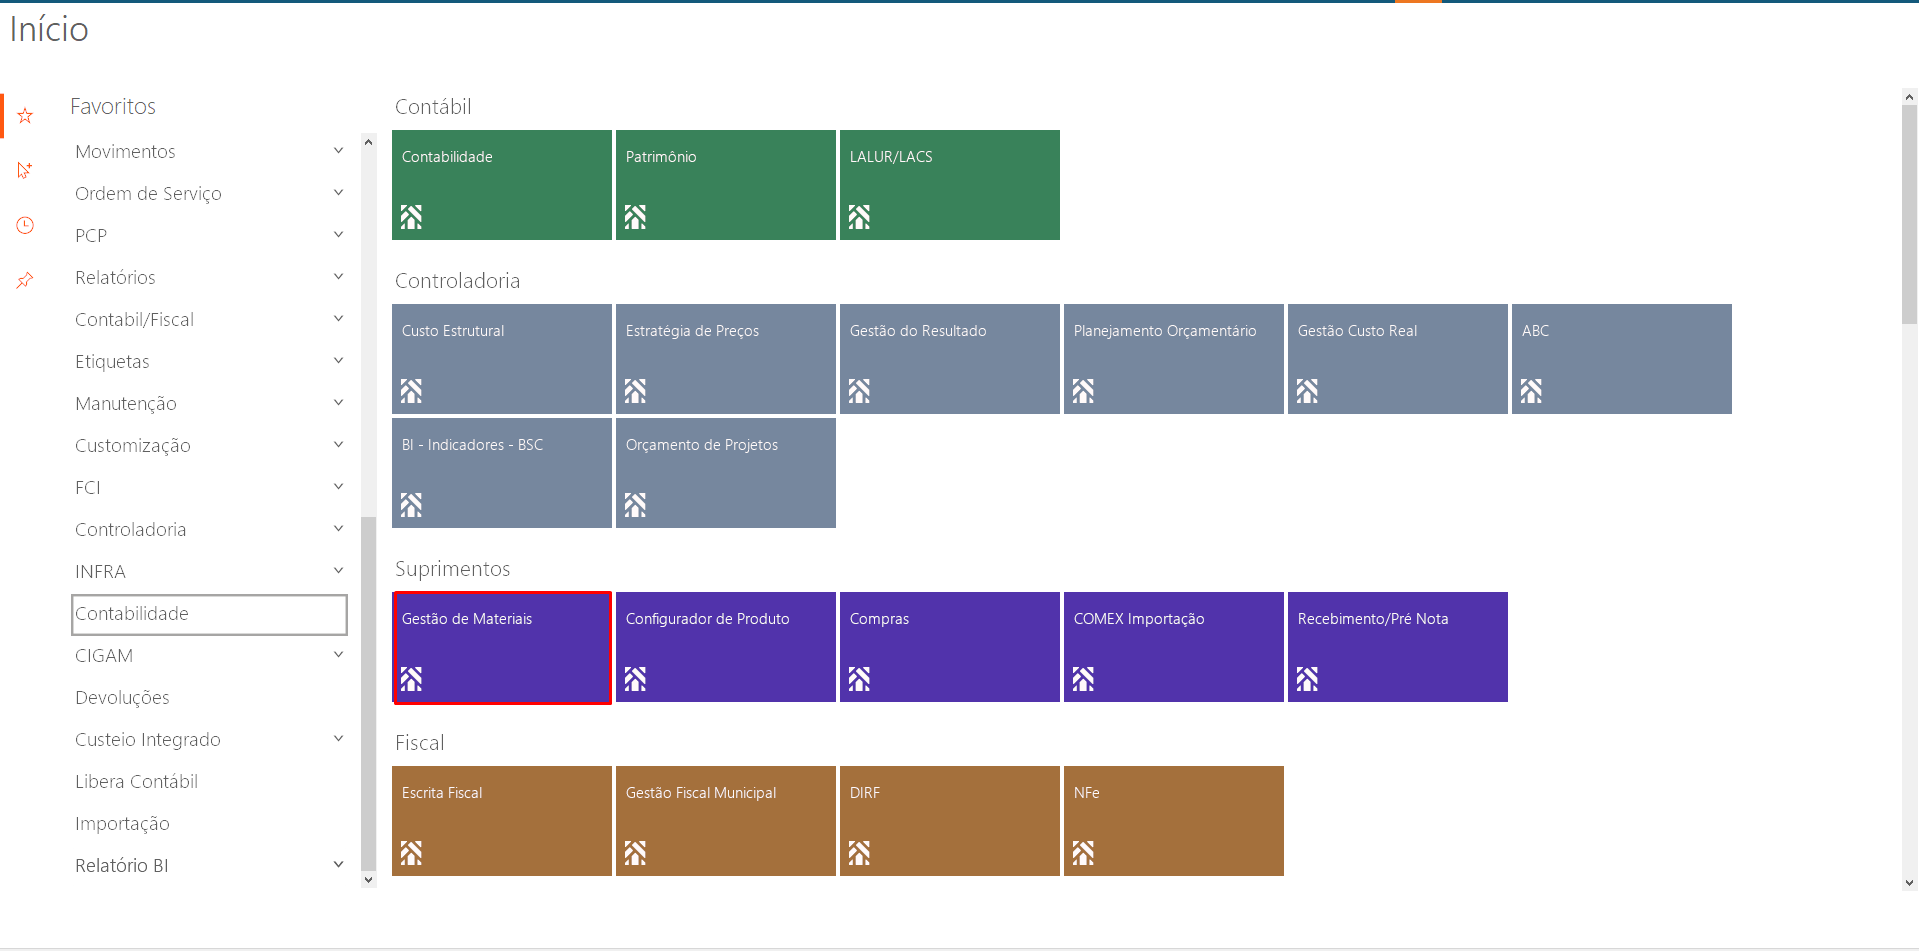Click the star Favoritos sidebar icon
This screenshot has height=951, width=1919.
point(25,116)
